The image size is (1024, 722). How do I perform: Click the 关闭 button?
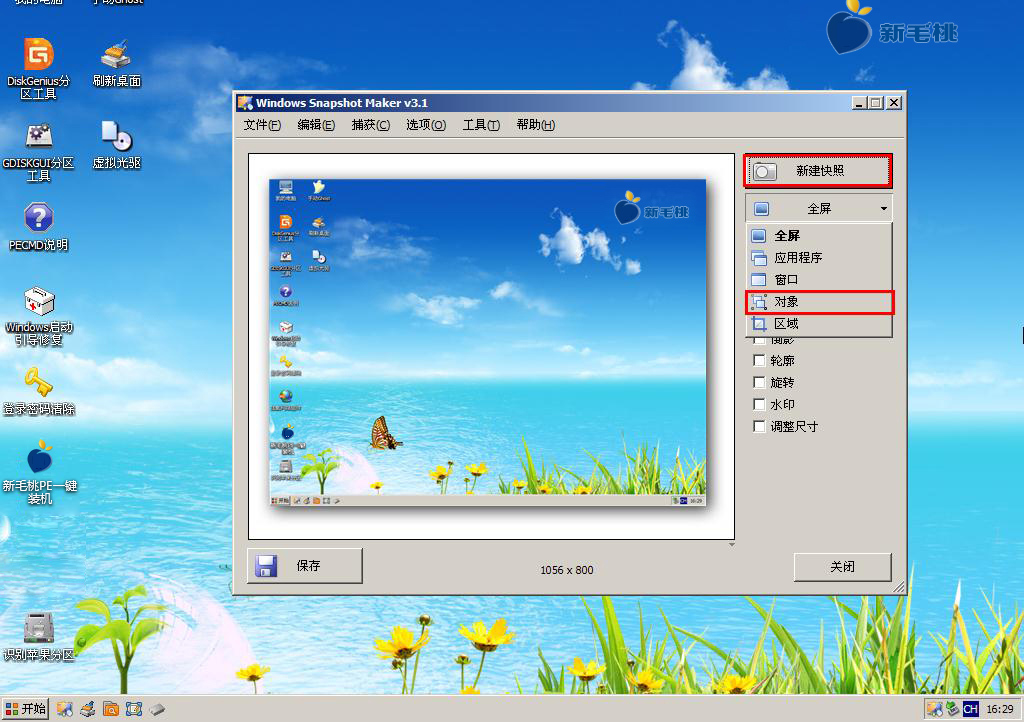pyautogui.click(x=842, y=567)
